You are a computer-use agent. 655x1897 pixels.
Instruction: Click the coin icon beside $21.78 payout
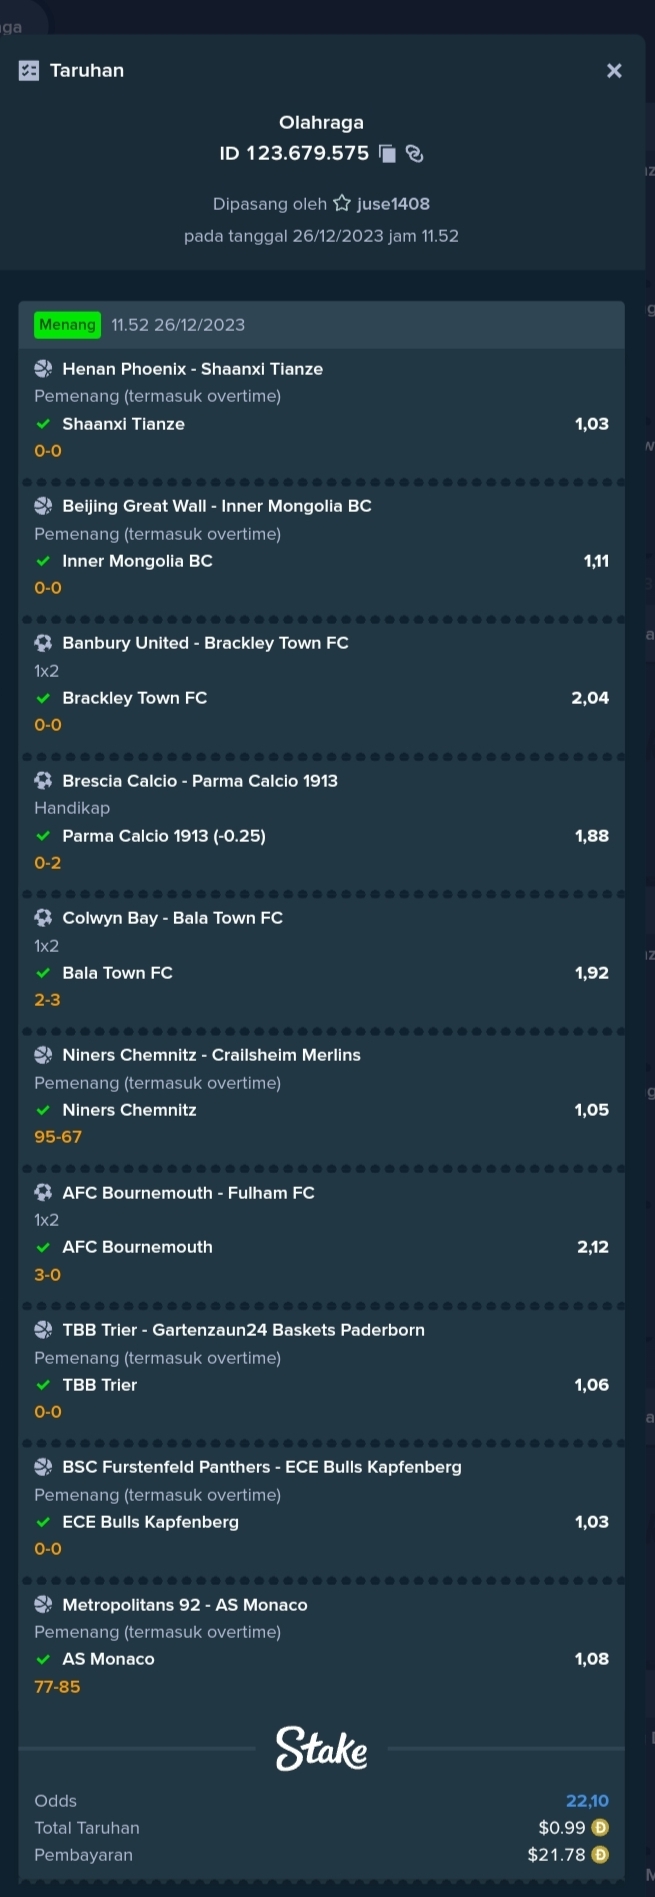(x=600, y=1855)
